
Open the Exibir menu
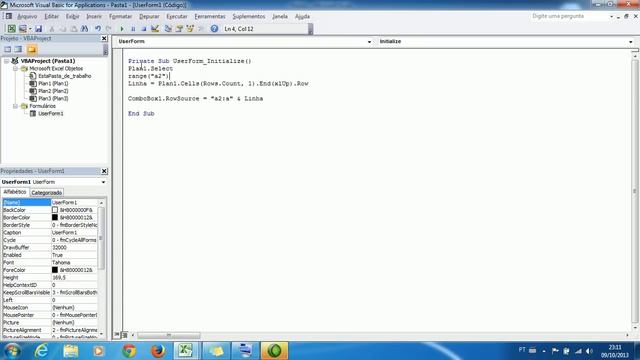tap(73, 16)
